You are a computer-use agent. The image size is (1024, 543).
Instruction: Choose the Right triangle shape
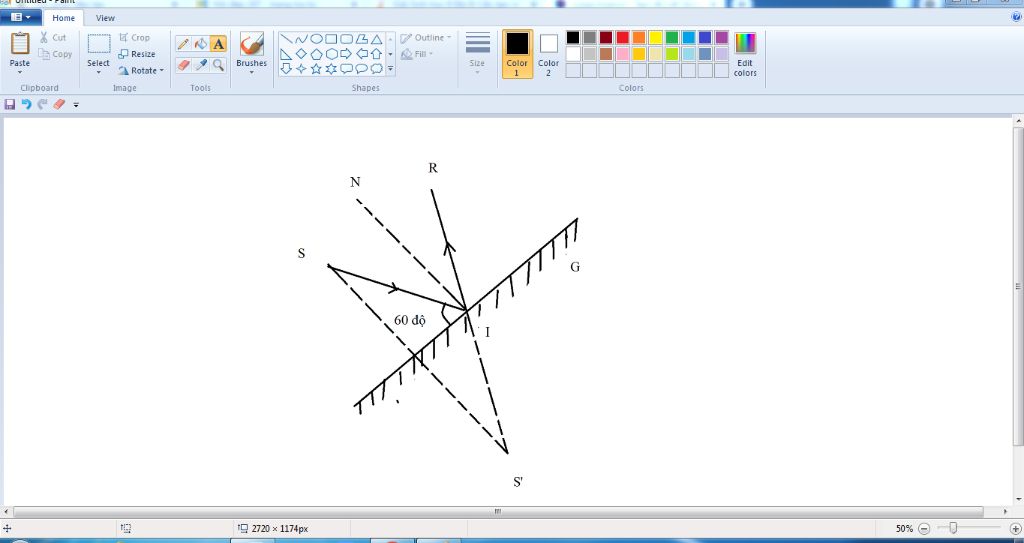[286, 54]
